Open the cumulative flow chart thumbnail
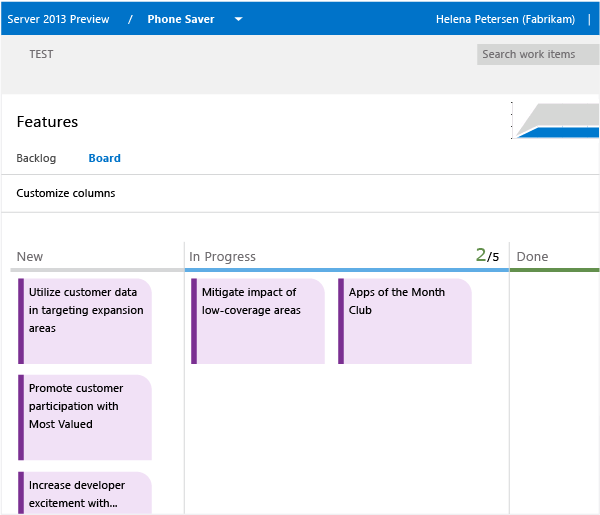Screen dimensions: 600x515 pos(556,121)
